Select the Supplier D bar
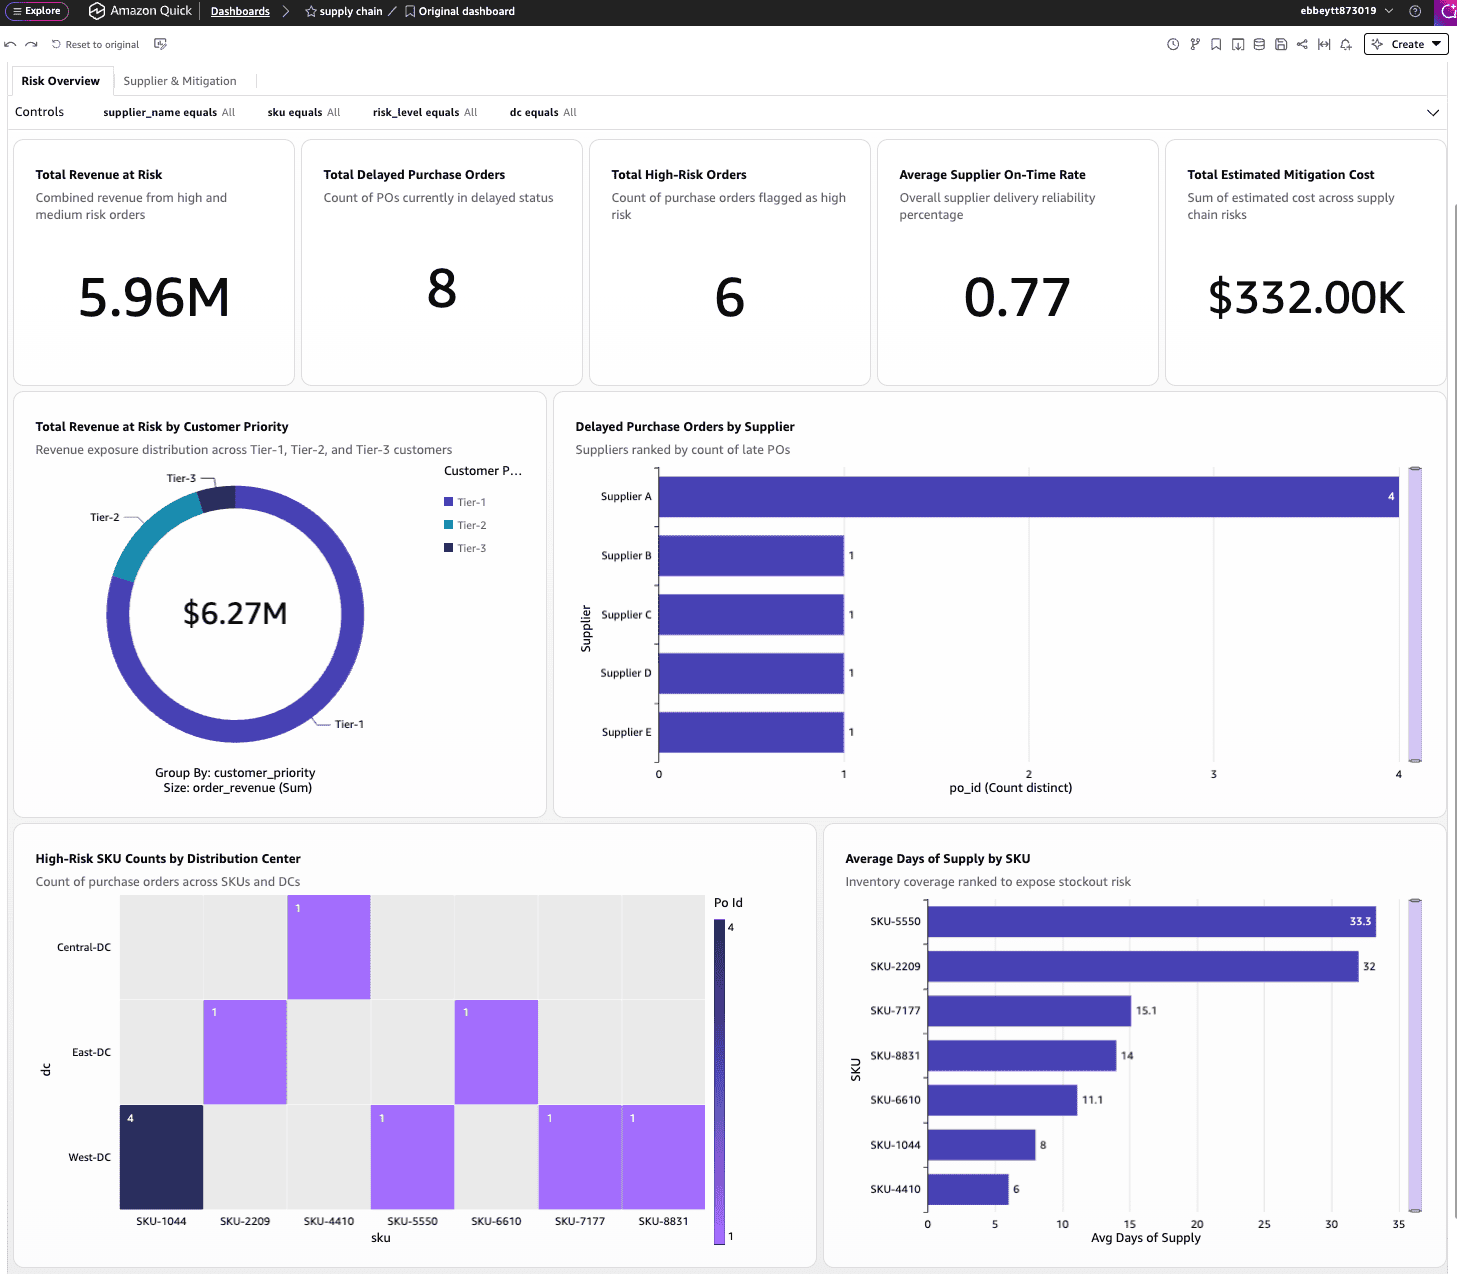 click(751, 673)
